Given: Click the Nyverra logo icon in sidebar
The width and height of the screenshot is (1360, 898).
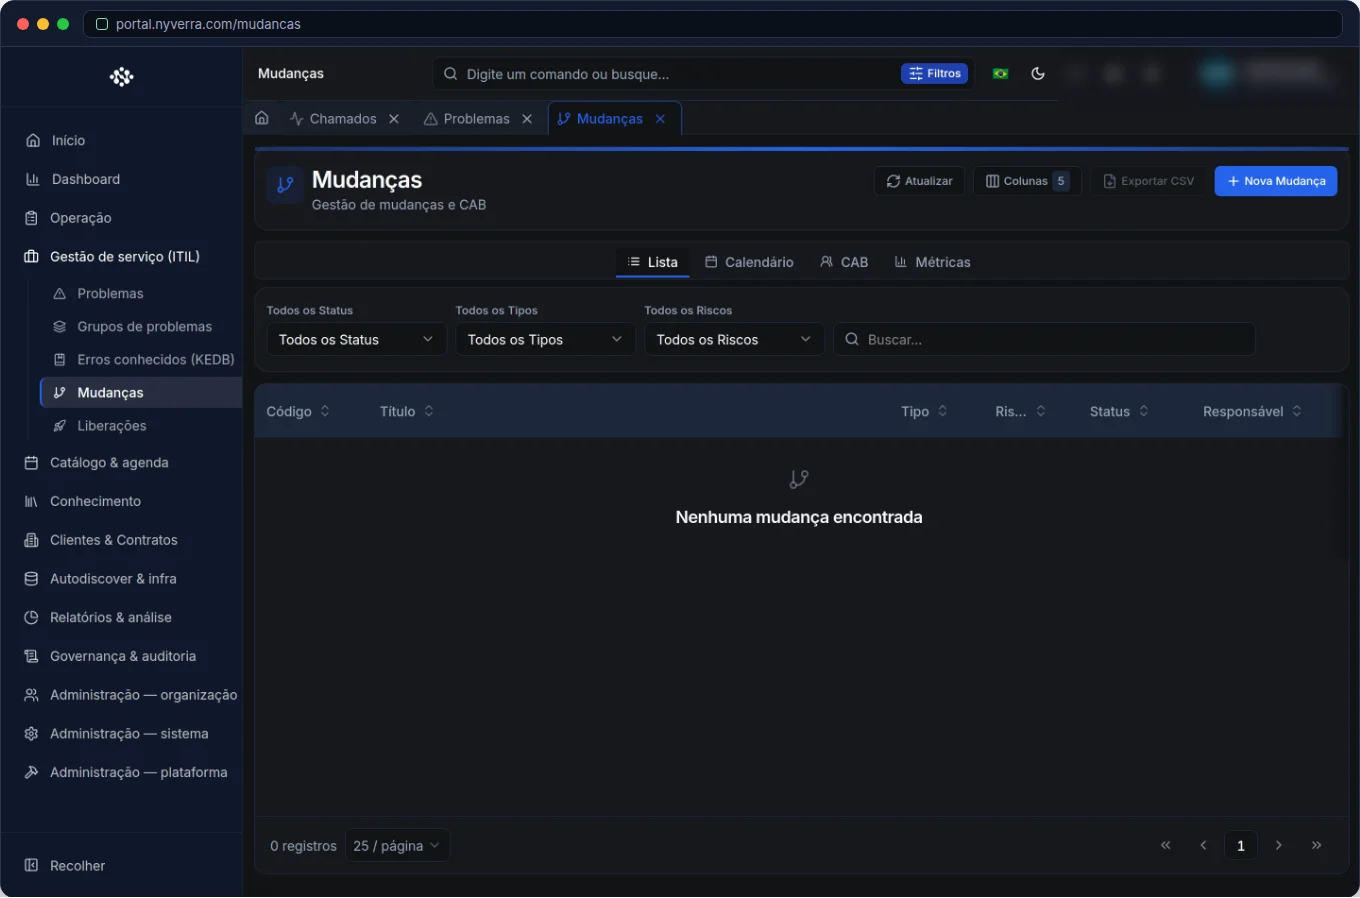Looking at the screenshot, I should (x=121, y=76).
